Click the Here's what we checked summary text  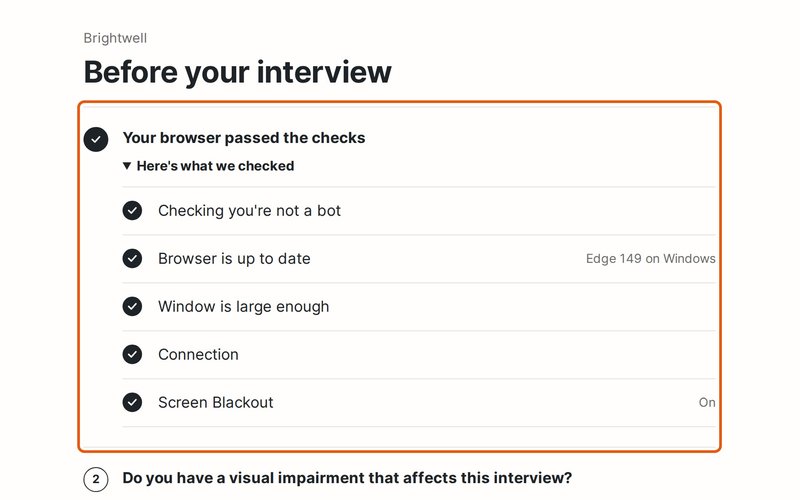[x=215, y=166]
